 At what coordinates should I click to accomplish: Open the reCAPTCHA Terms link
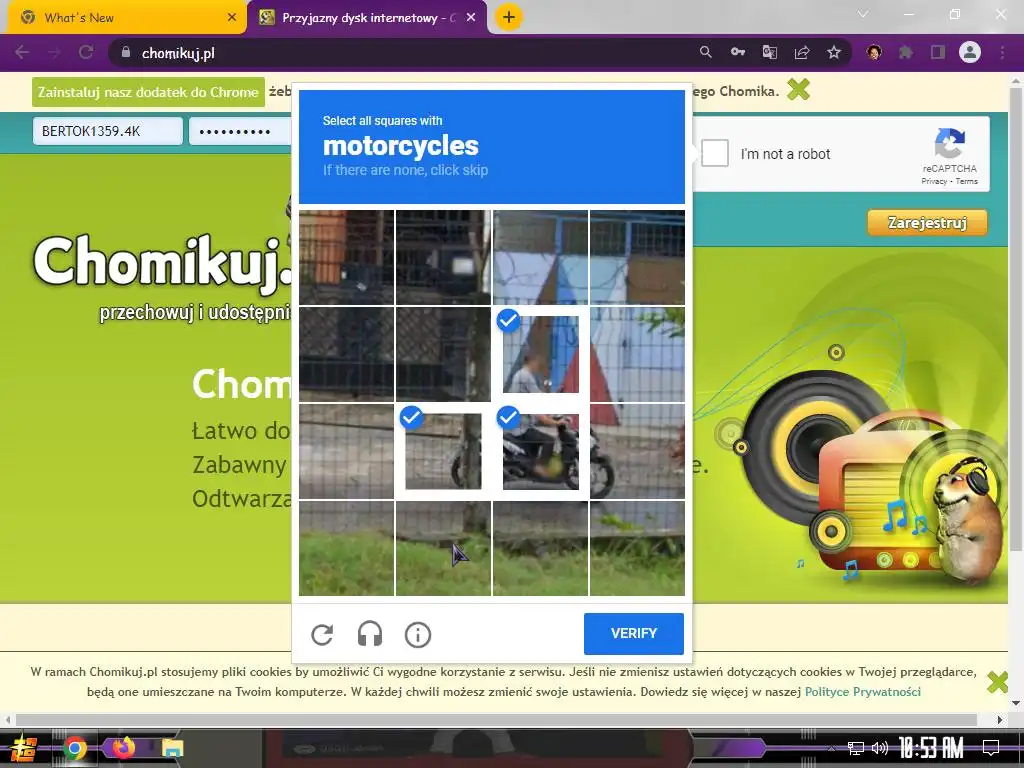[967, 182]
